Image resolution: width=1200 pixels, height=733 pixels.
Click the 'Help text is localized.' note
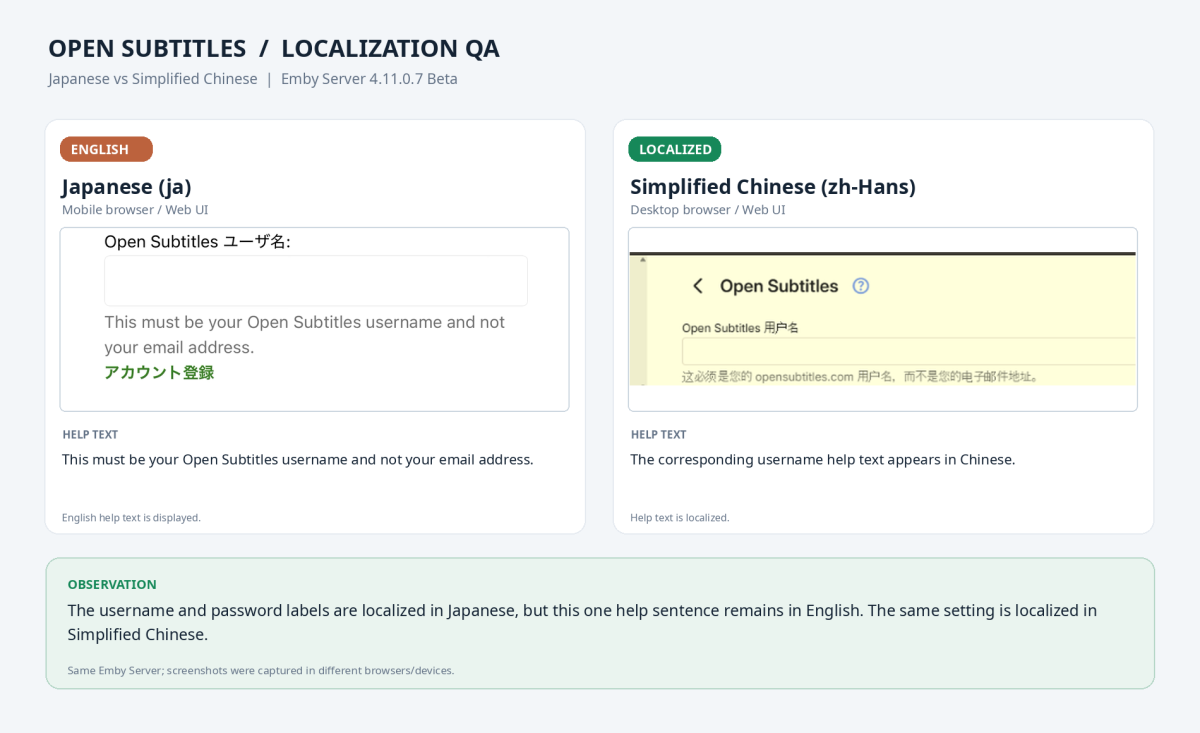coord(680,518)
